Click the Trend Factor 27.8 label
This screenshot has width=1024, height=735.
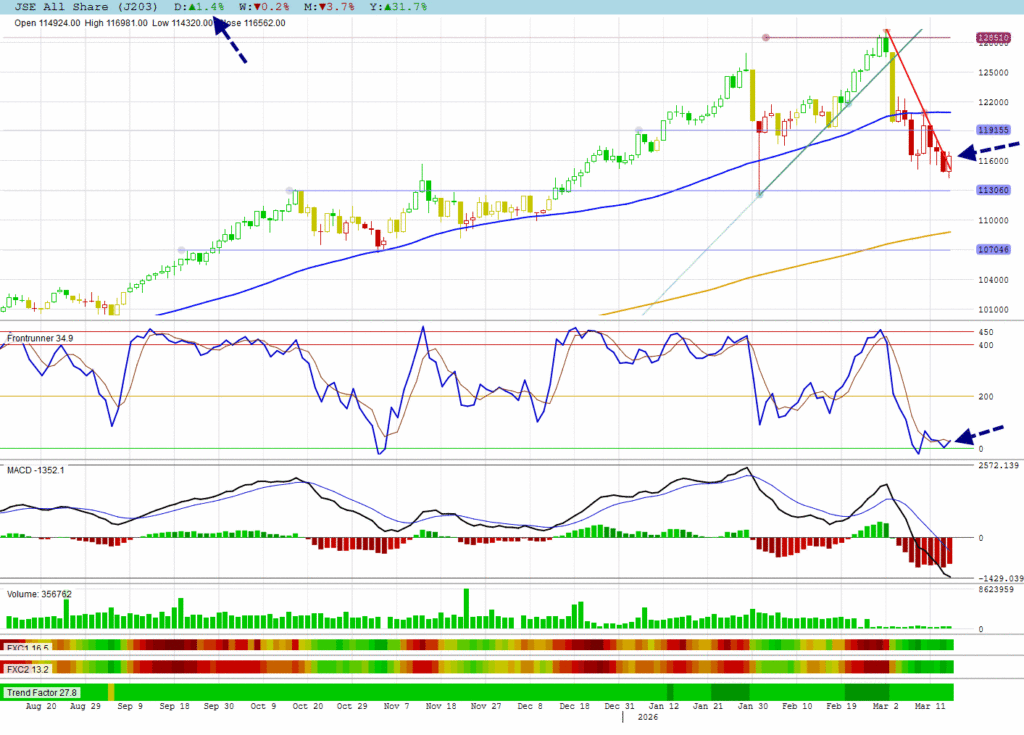point(41,692)
